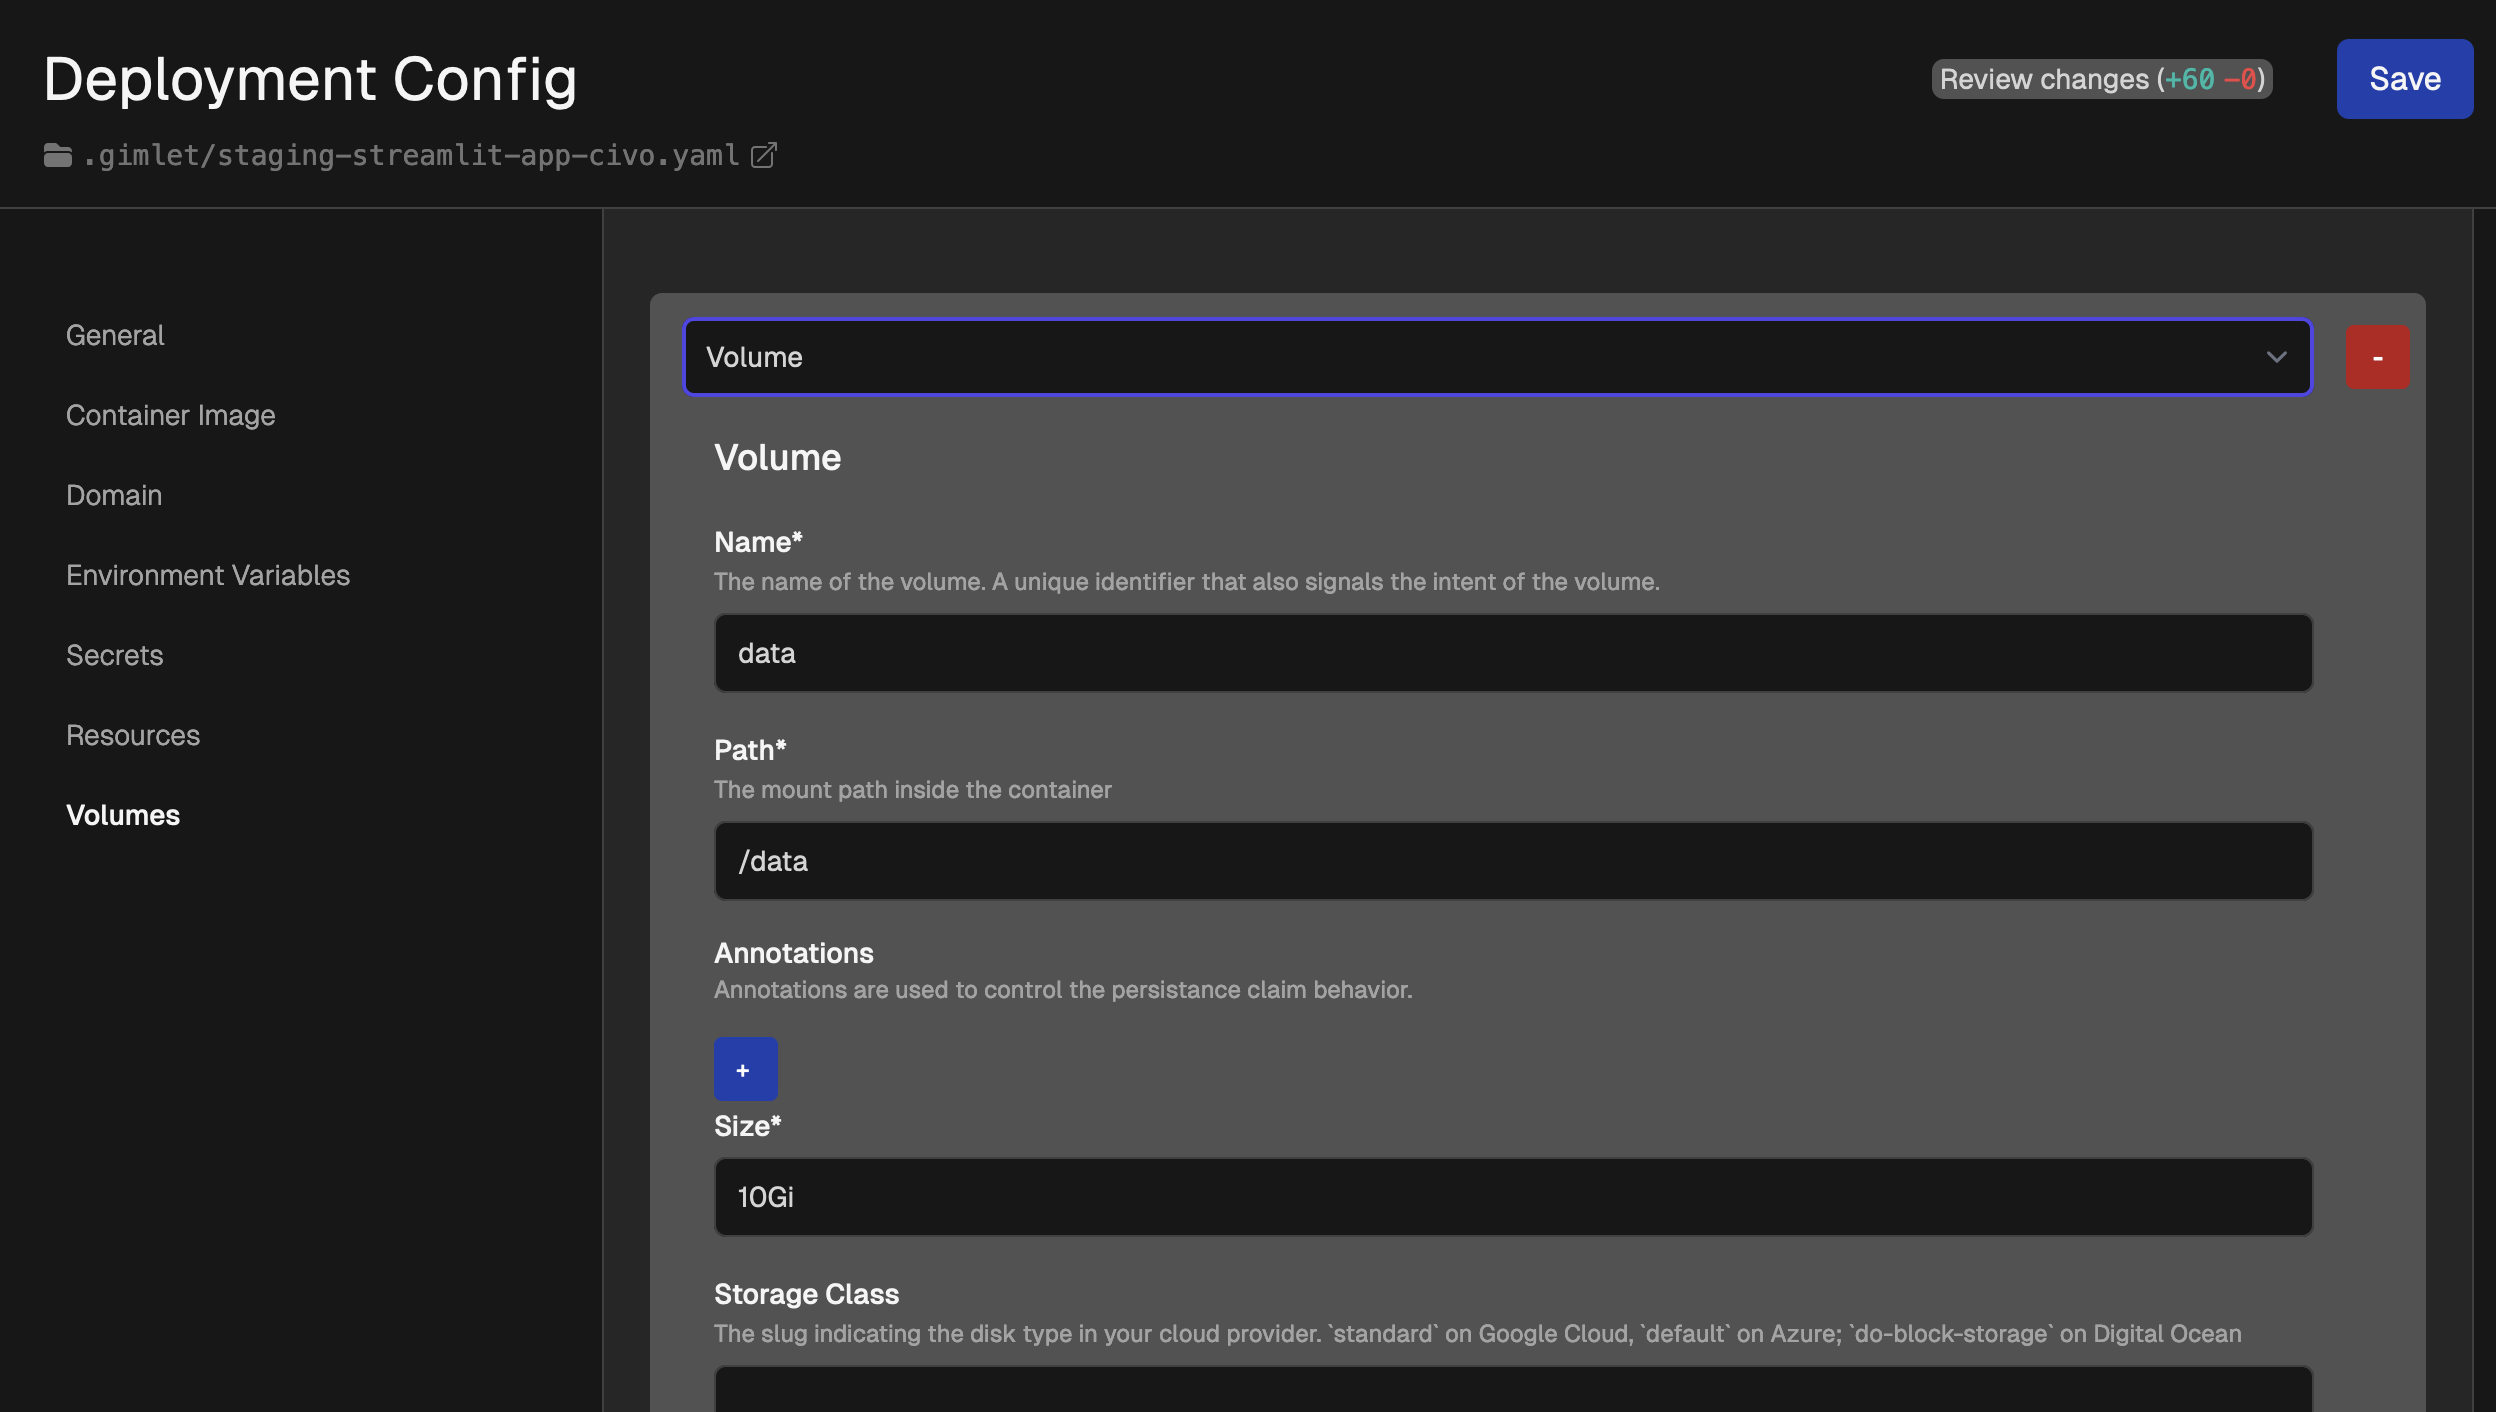
Task: Click the volume name description text
Action: (1186, 581)
